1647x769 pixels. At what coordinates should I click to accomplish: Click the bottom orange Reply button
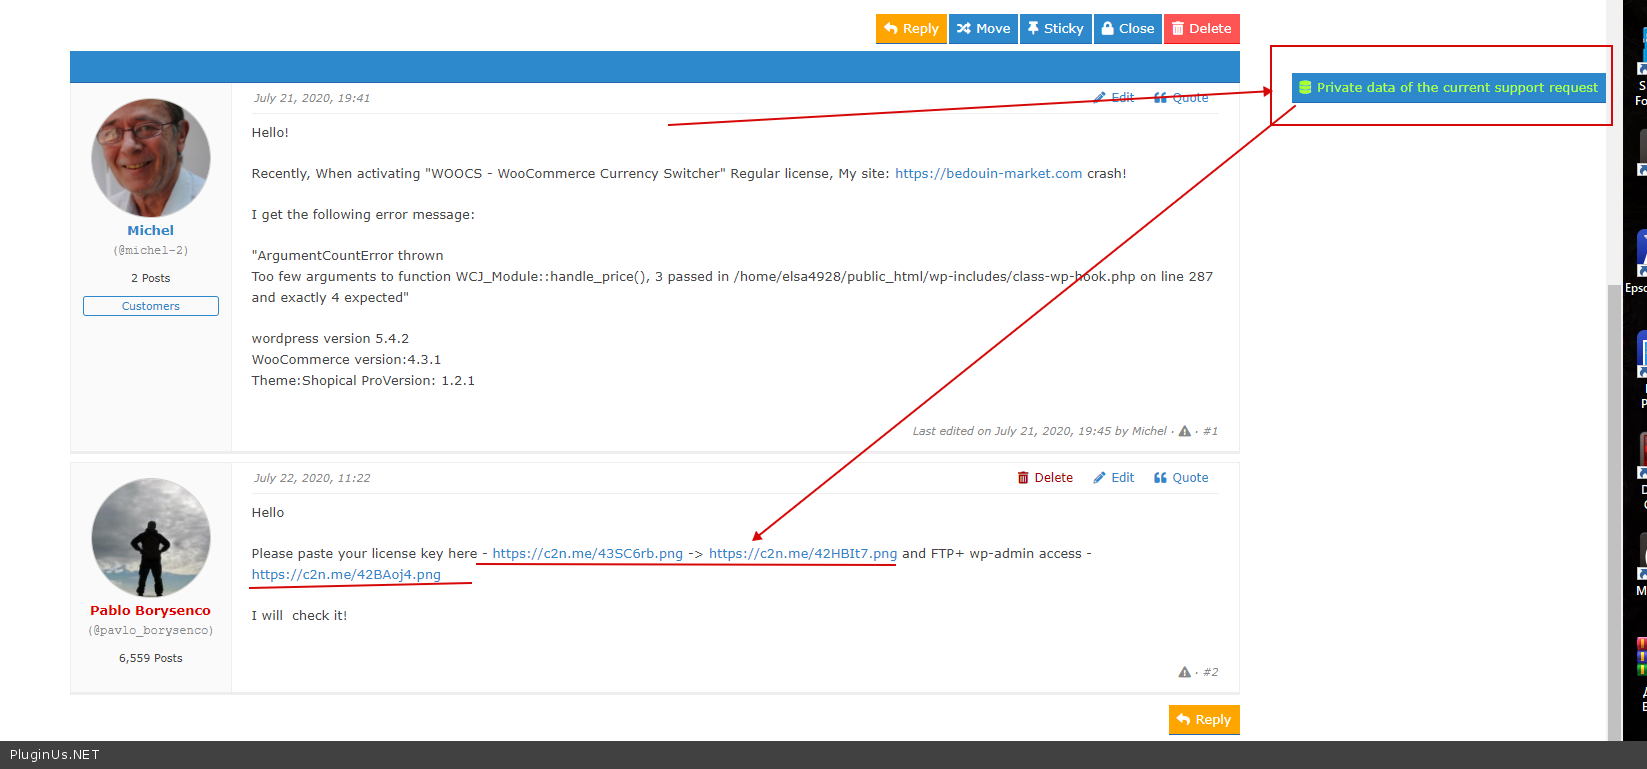pyautogui.click(x=1203, y=720)
